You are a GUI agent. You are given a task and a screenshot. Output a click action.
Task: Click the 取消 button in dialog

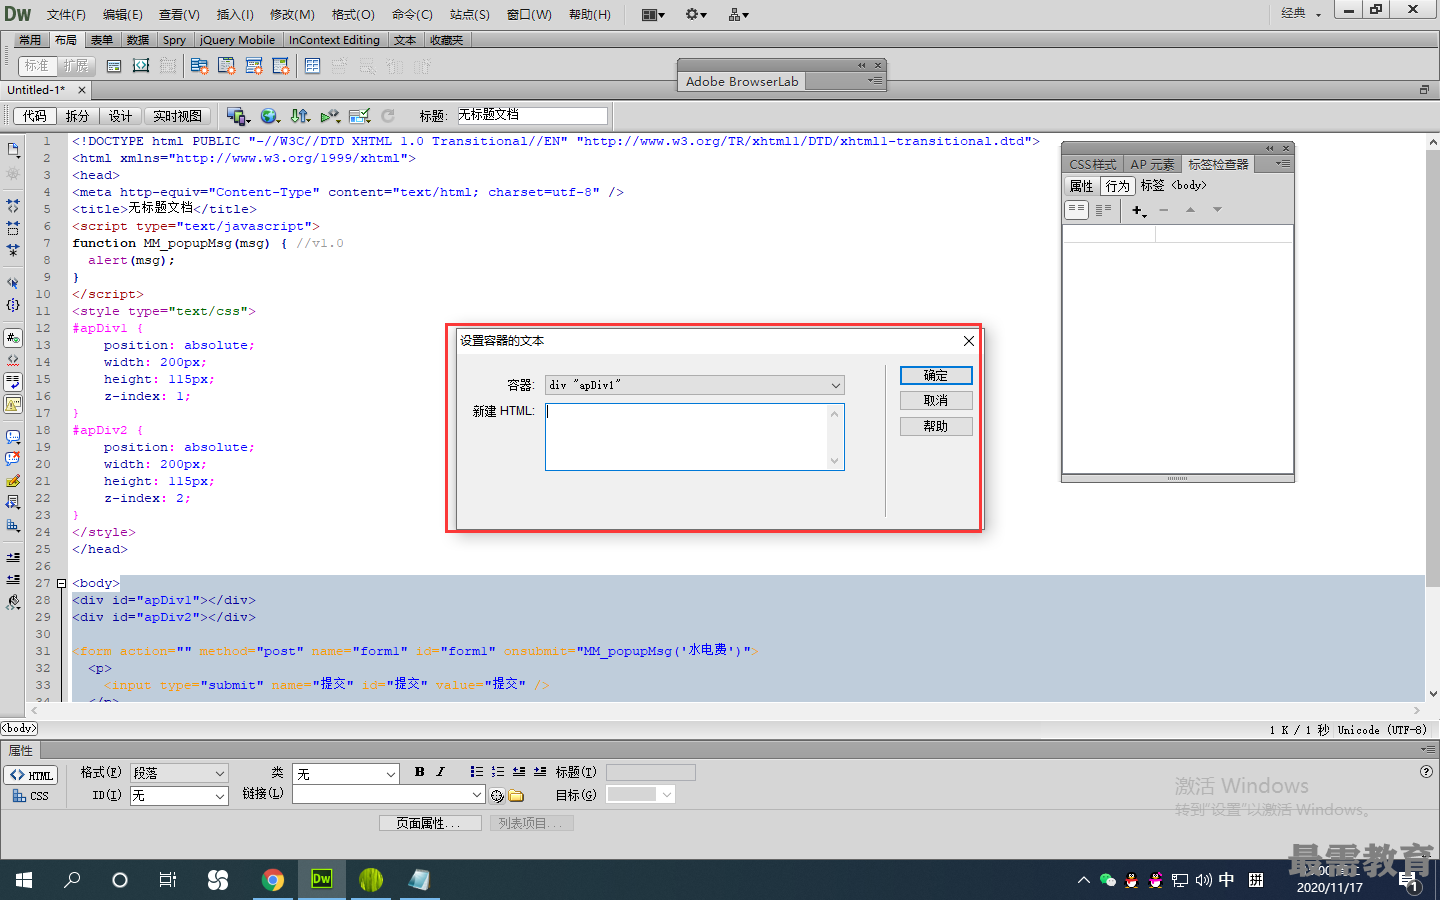[936, 400]
